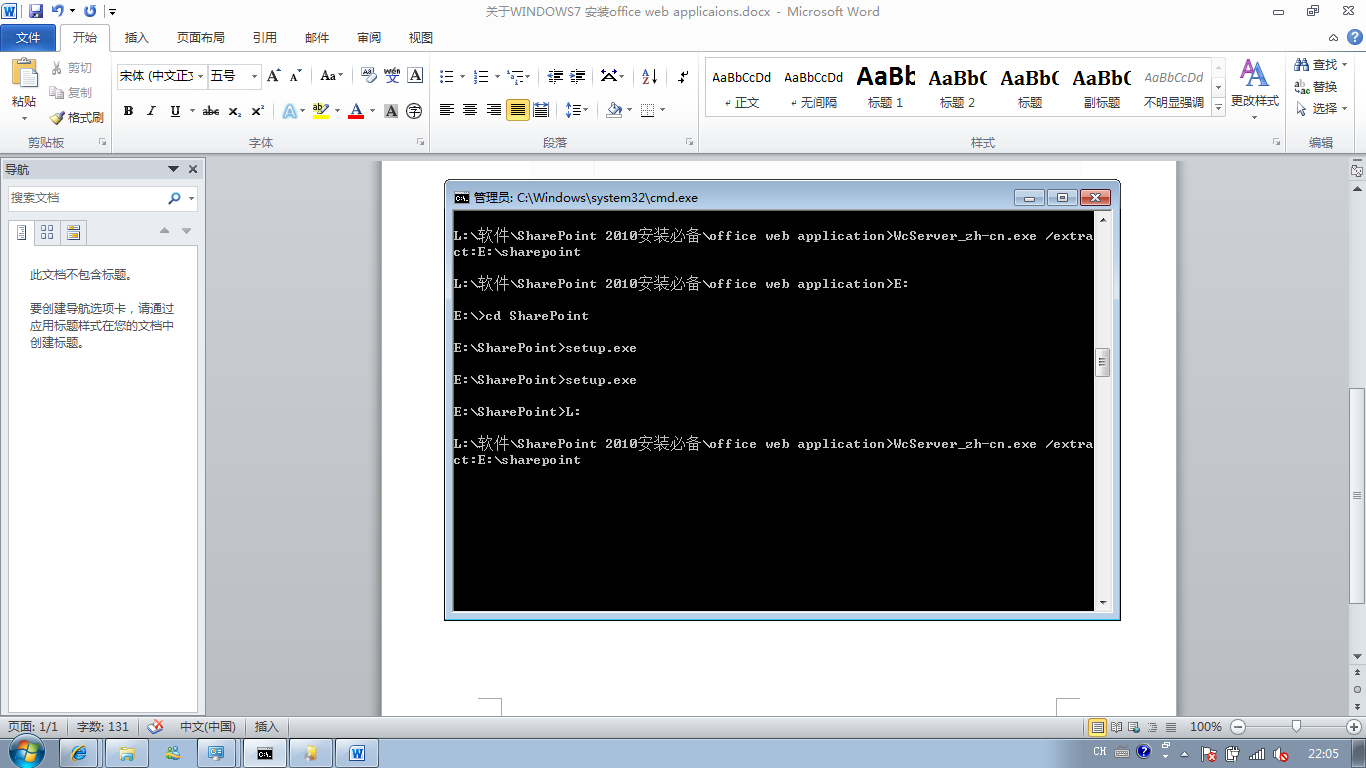The image size is (1366, 768).
Task: Grow the font size
Action: point(273,76)
